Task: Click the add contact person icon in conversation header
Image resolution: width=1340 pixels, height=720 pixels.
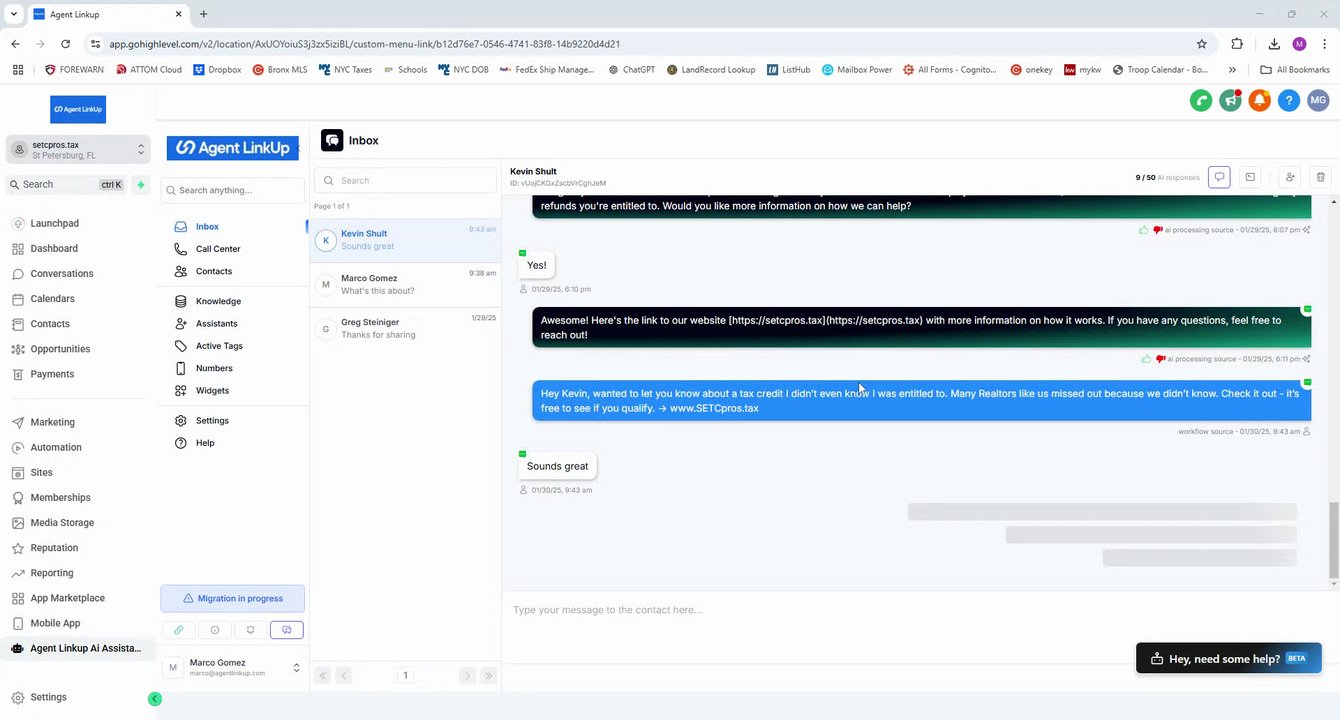Action: [x=1290, y=177]
